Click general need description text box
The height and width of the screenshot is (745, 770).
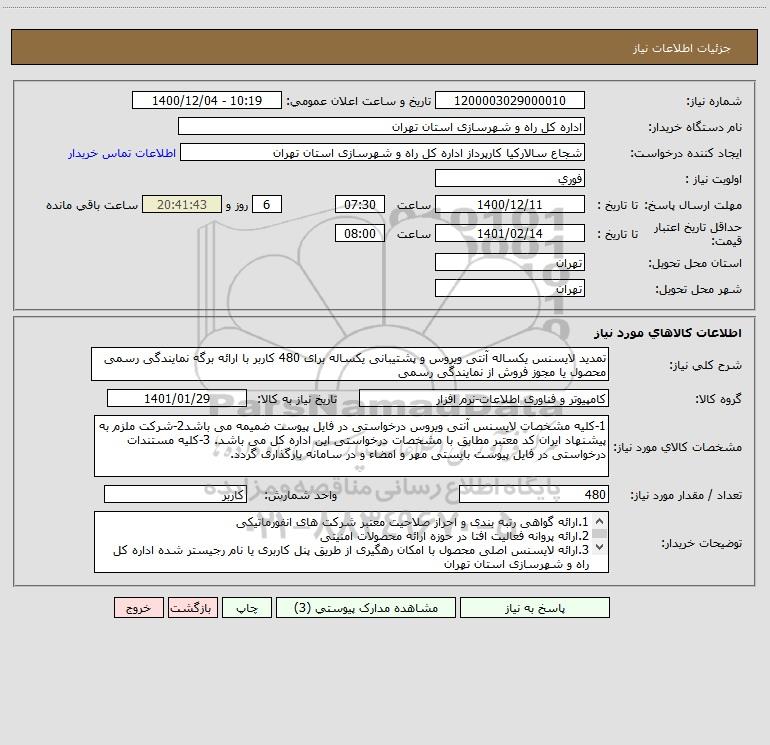click(x=350, y=364)
